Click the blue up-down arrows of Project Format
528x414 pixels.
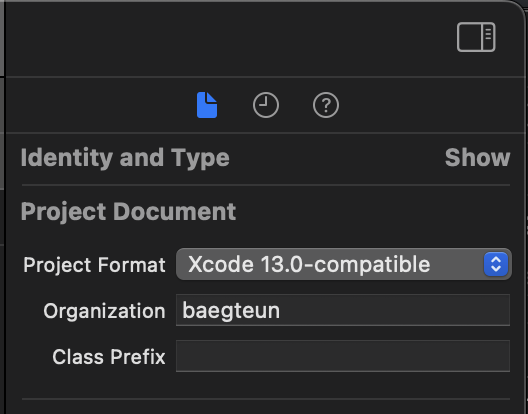point(496,264)
